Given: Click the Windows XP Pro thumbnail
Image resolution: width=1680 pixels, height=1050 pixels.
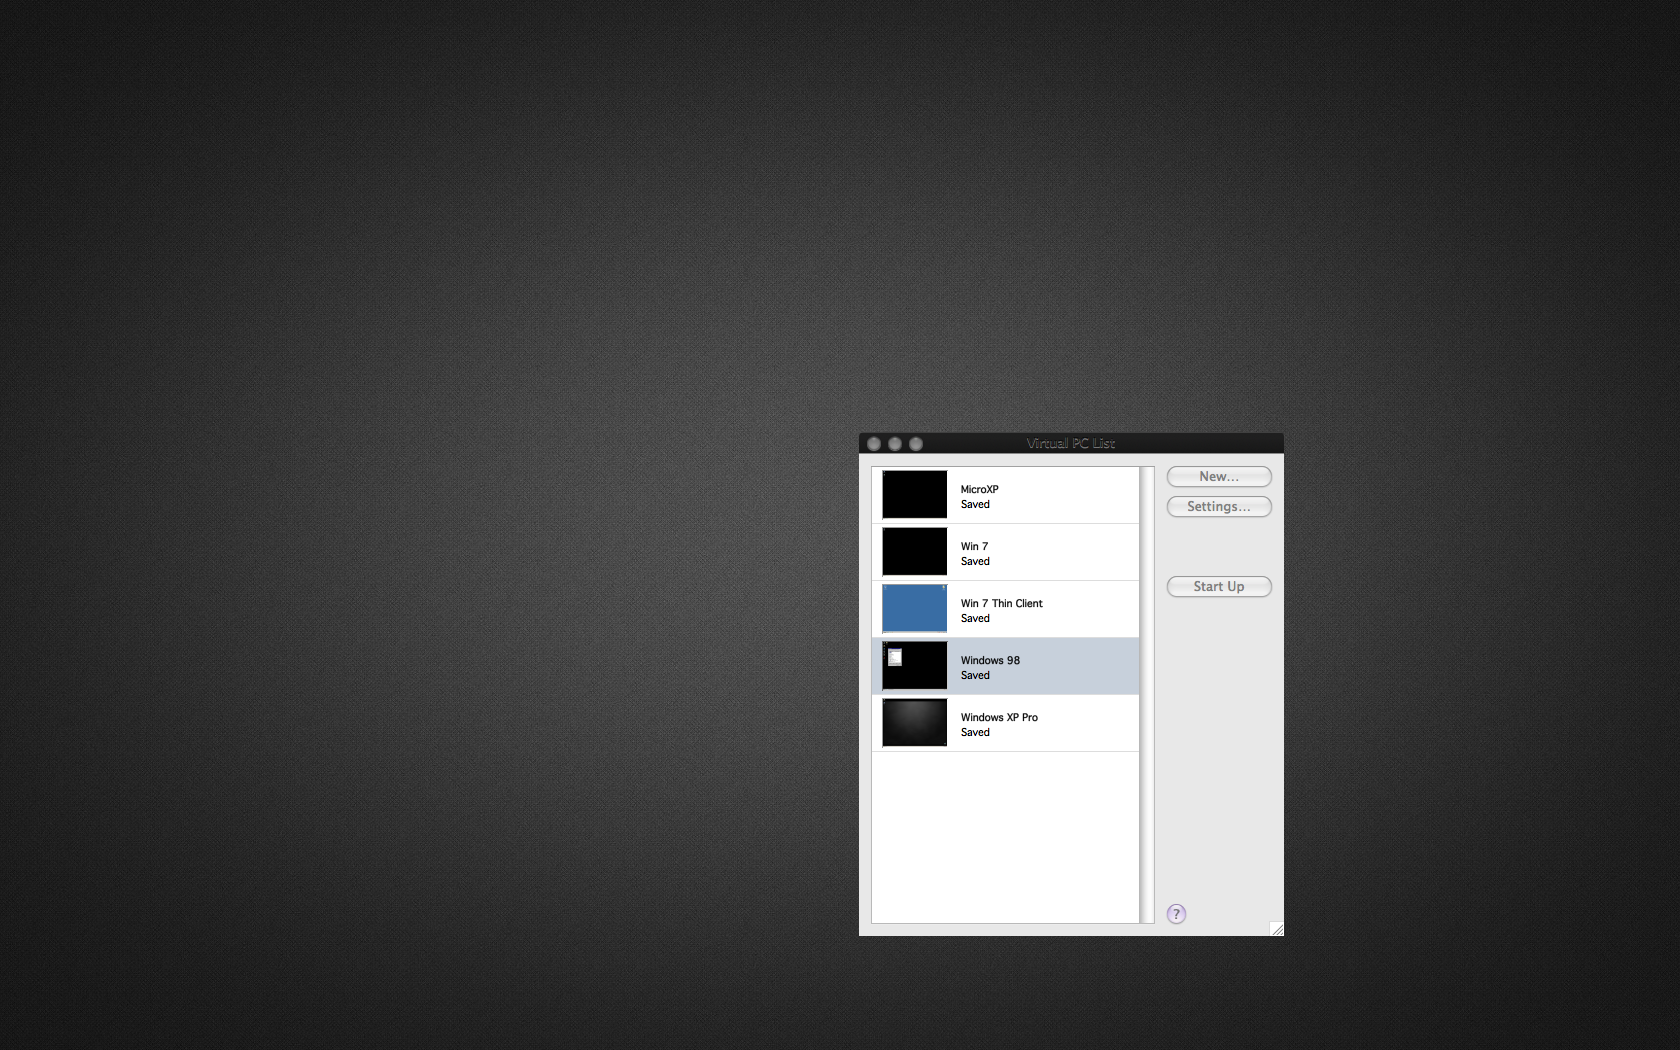Looking at the screenshot, I should click(x=914, y=722).
